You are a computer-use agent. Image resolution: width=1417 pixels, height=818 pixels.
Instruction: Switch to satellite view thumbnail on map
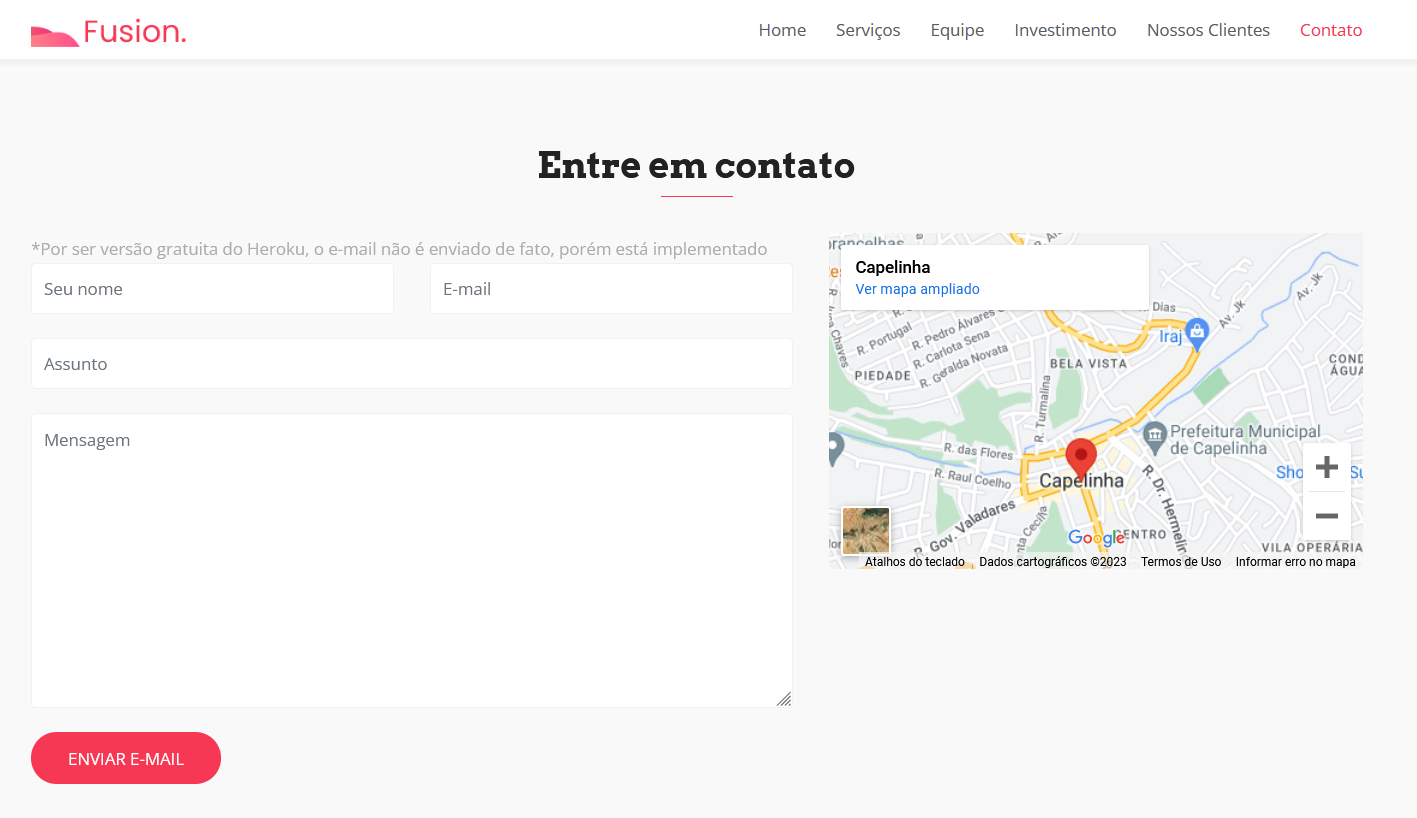click(866, 531)
